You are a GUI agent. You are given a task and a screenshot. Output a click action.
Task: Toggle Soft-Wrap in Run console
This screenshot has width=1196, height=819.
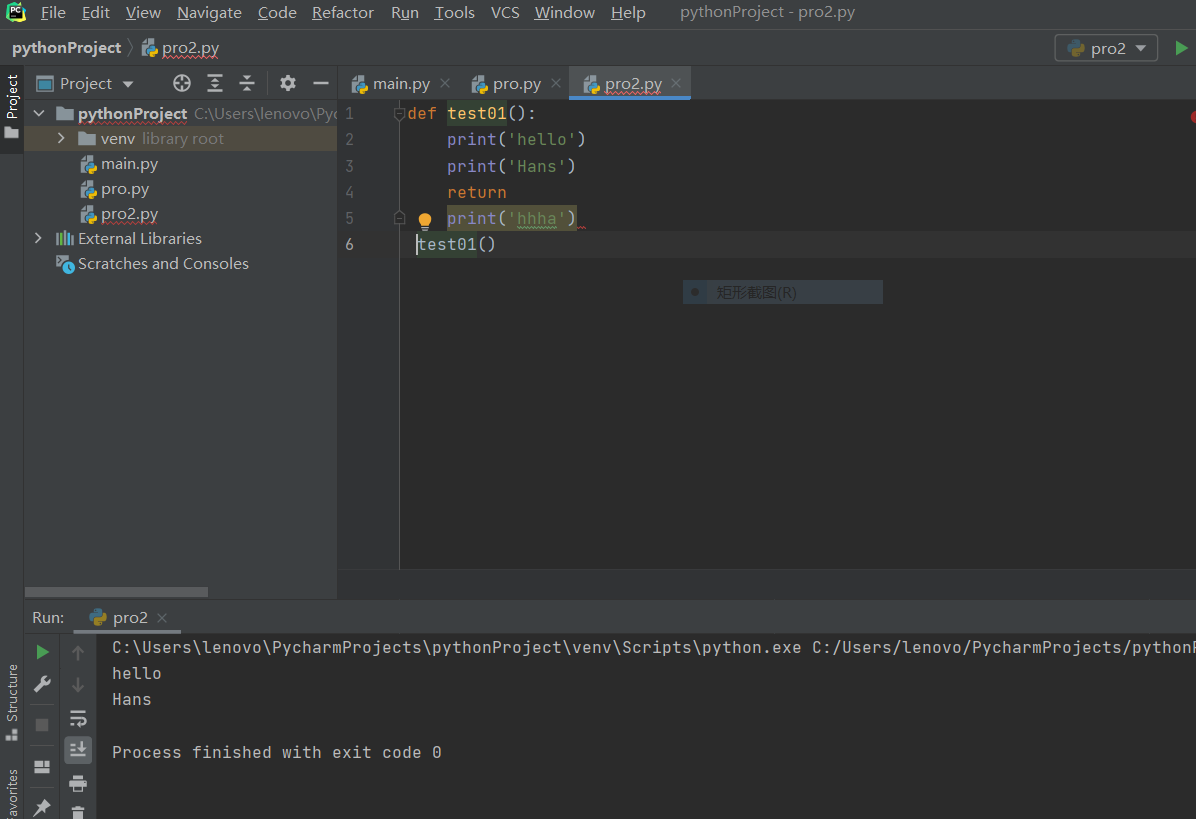coord(78,718)
